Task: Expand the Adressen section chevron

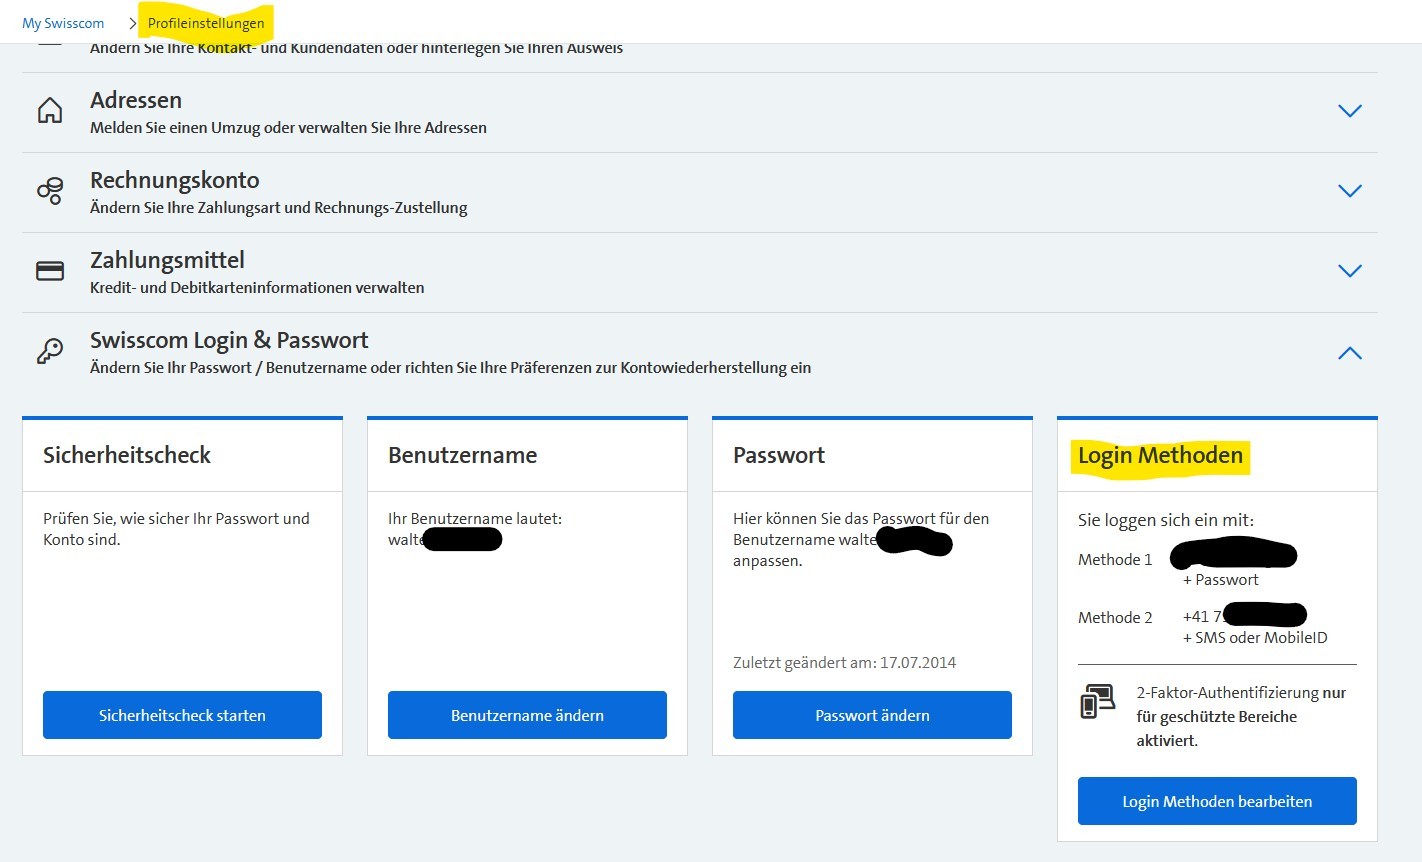Action: 1349,111
